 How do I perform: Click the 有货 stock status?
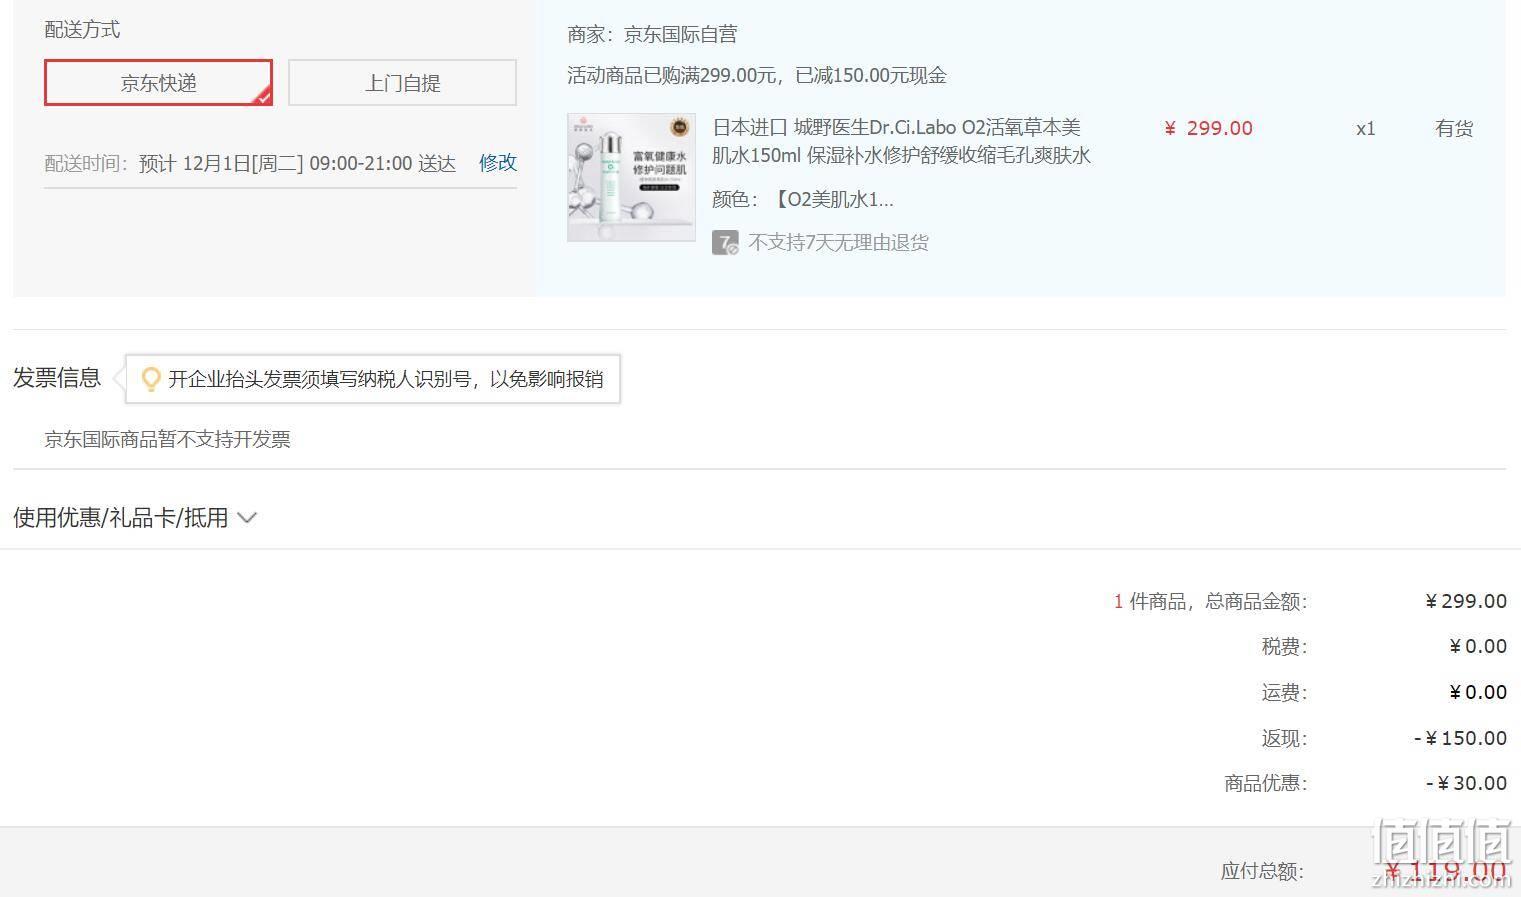(1454, 128)
